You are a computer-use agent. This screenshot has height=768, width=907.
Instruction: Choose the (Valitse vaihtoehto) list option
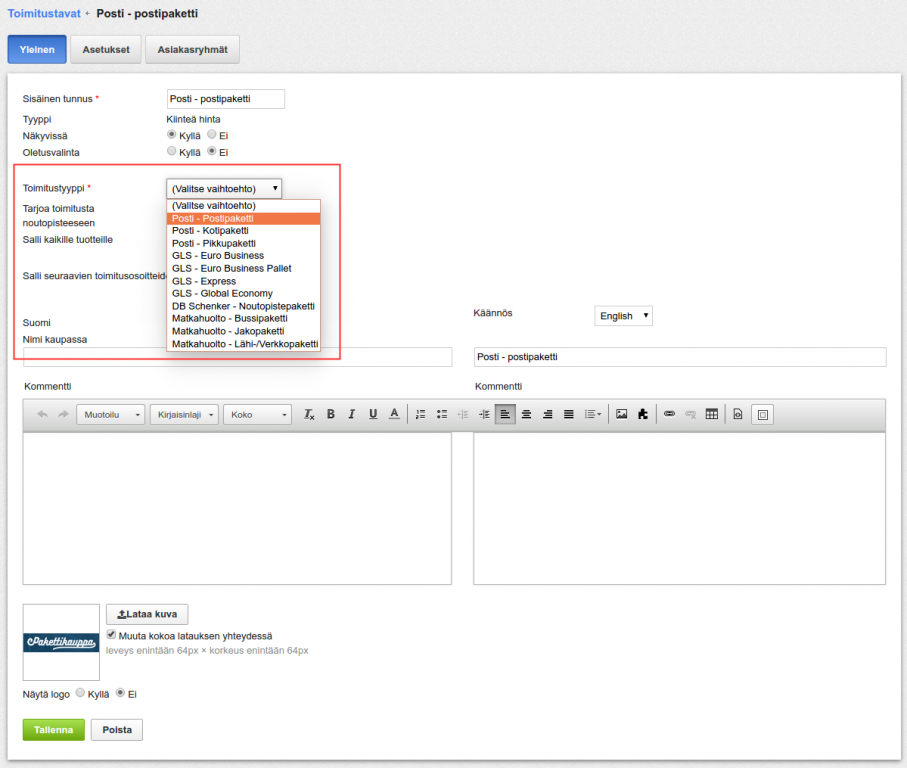(x=244, y=206)
